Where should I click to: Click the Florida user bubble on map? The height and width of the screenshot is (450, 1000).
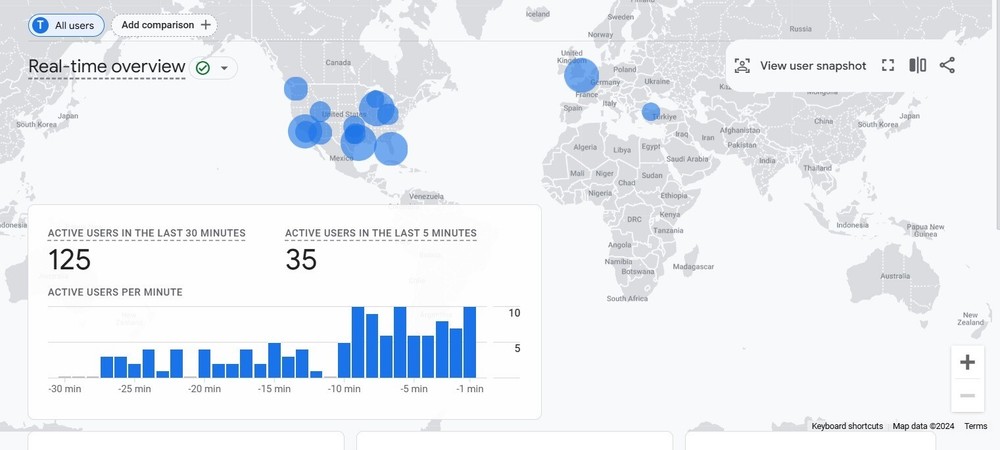coord(391,149)
